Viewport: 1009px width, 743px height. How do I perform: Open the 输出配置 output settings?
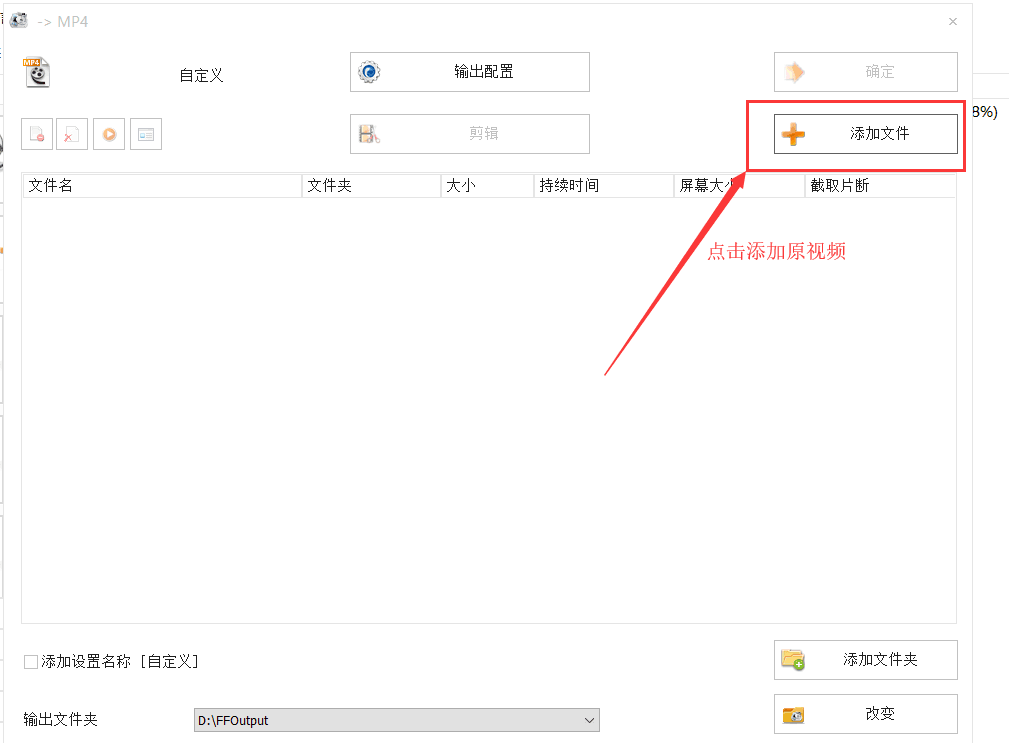(470, 71)
